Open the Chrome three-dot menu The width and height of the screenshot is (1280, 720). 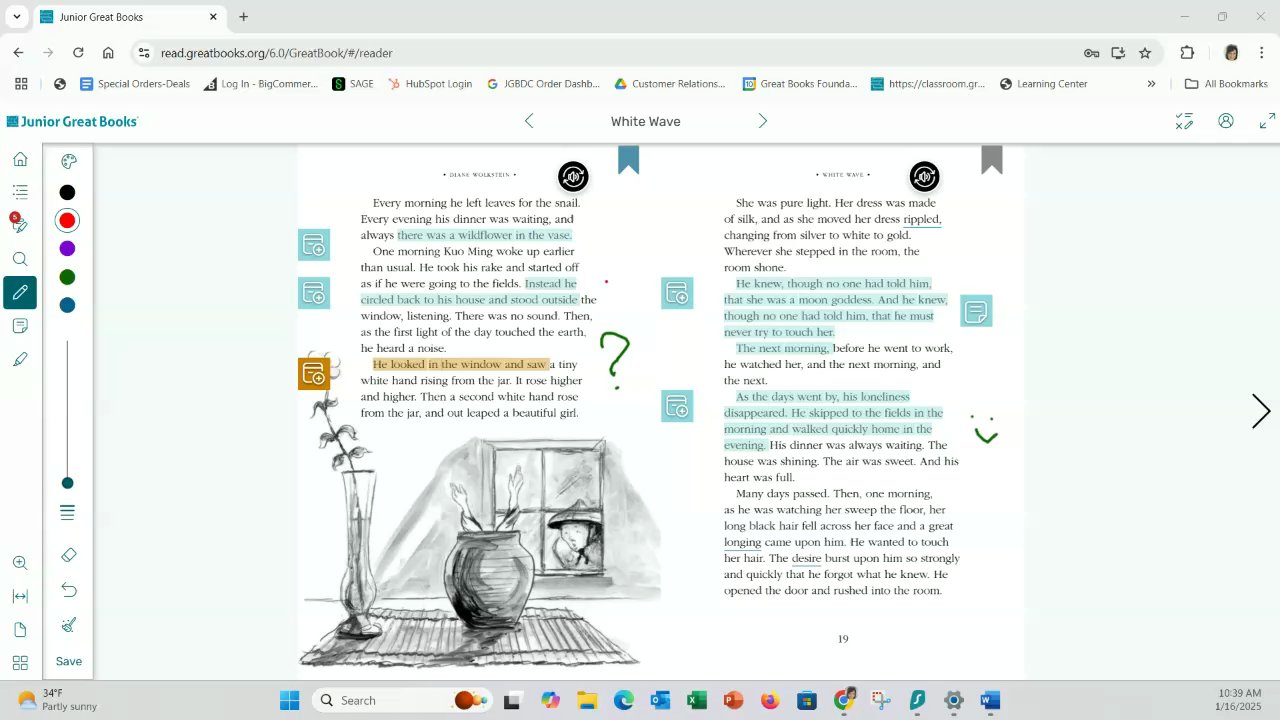[1262, 53]
